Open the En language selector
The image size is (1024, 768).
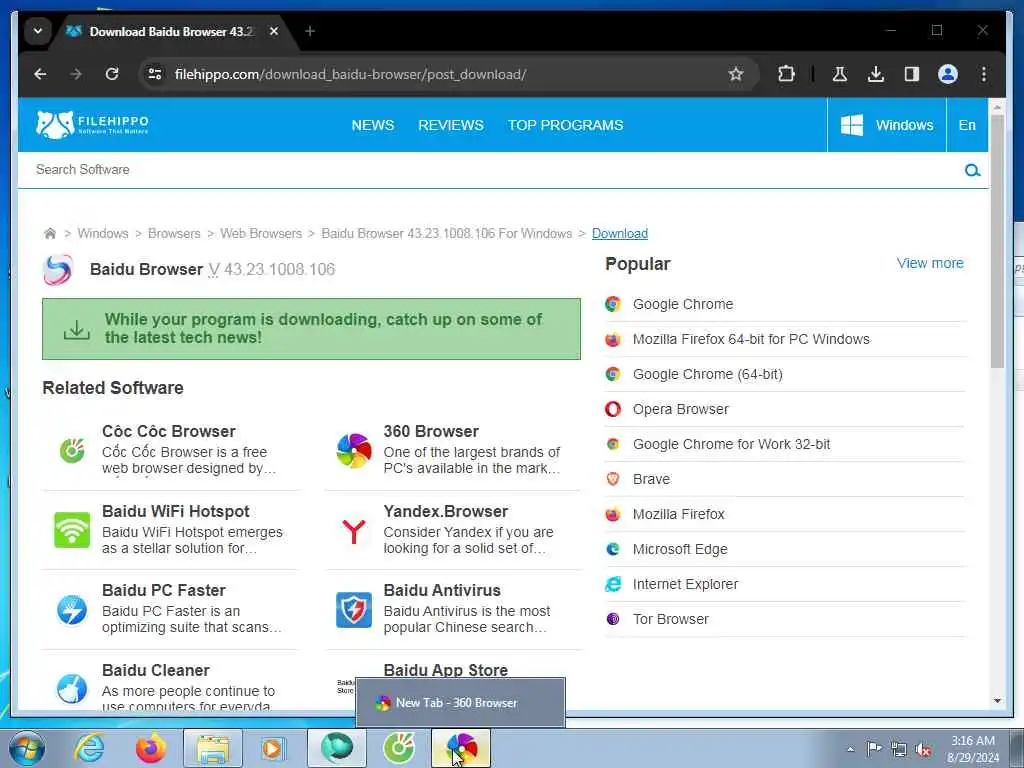[x=967, y=125]
